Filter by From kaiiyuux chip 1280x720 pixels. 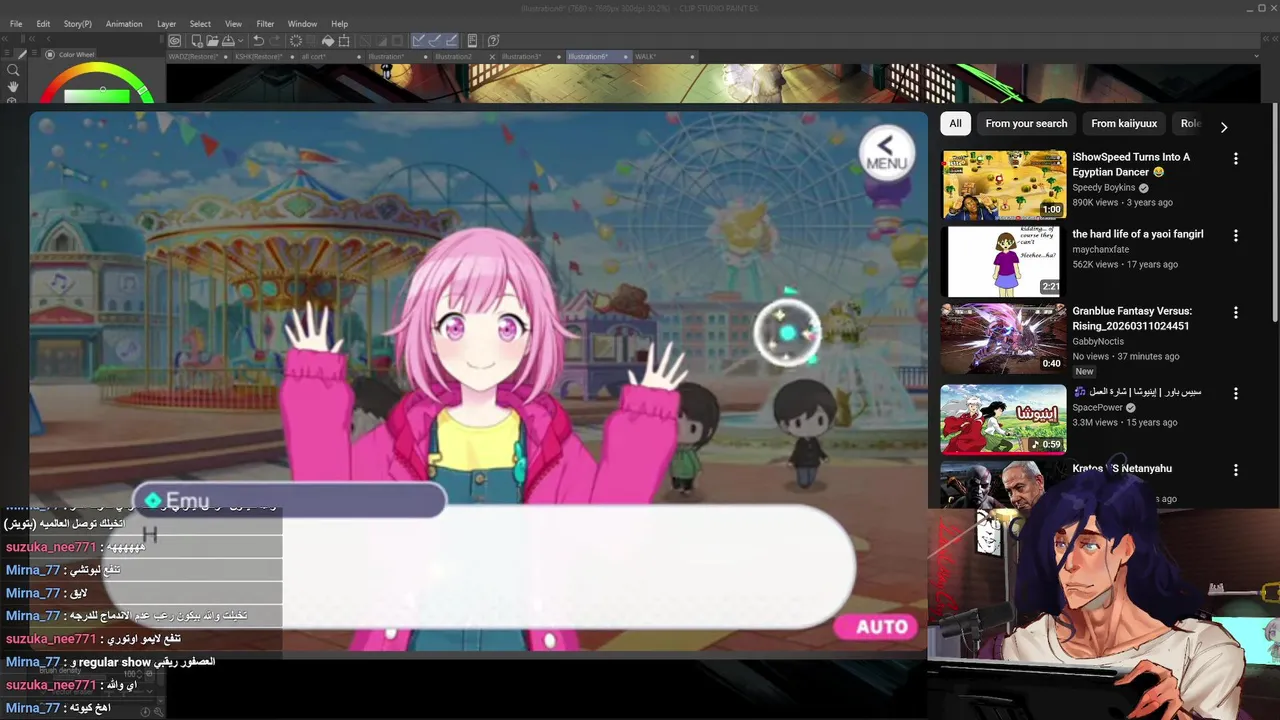coord(1124,124)
